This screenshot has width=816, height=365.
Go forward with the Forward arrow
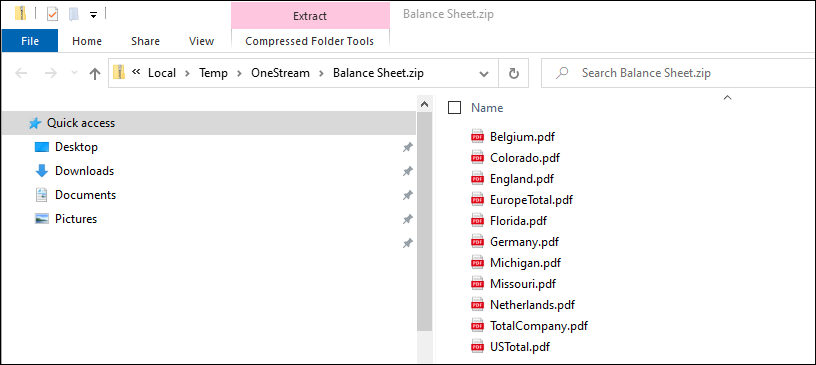coord(50,73)
